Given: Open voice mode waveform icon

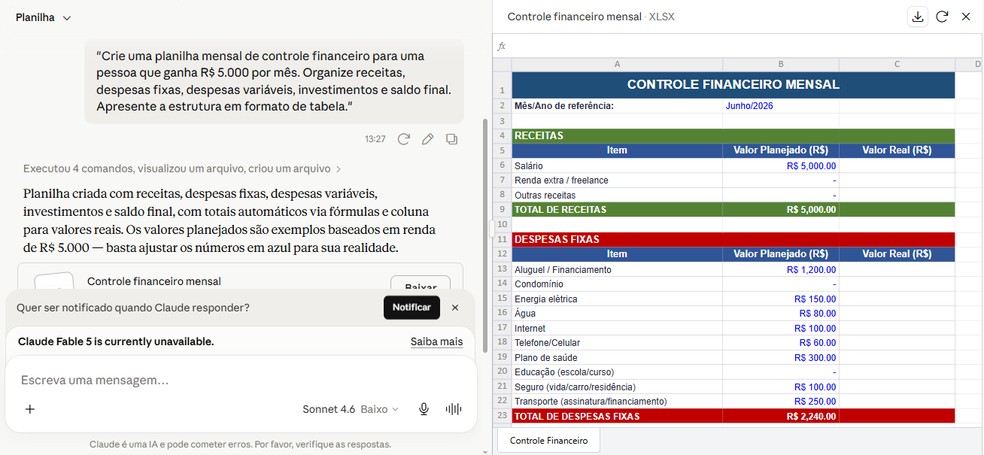Looking at the screenshot, I should pyautogui.click(x=453, y=409).
